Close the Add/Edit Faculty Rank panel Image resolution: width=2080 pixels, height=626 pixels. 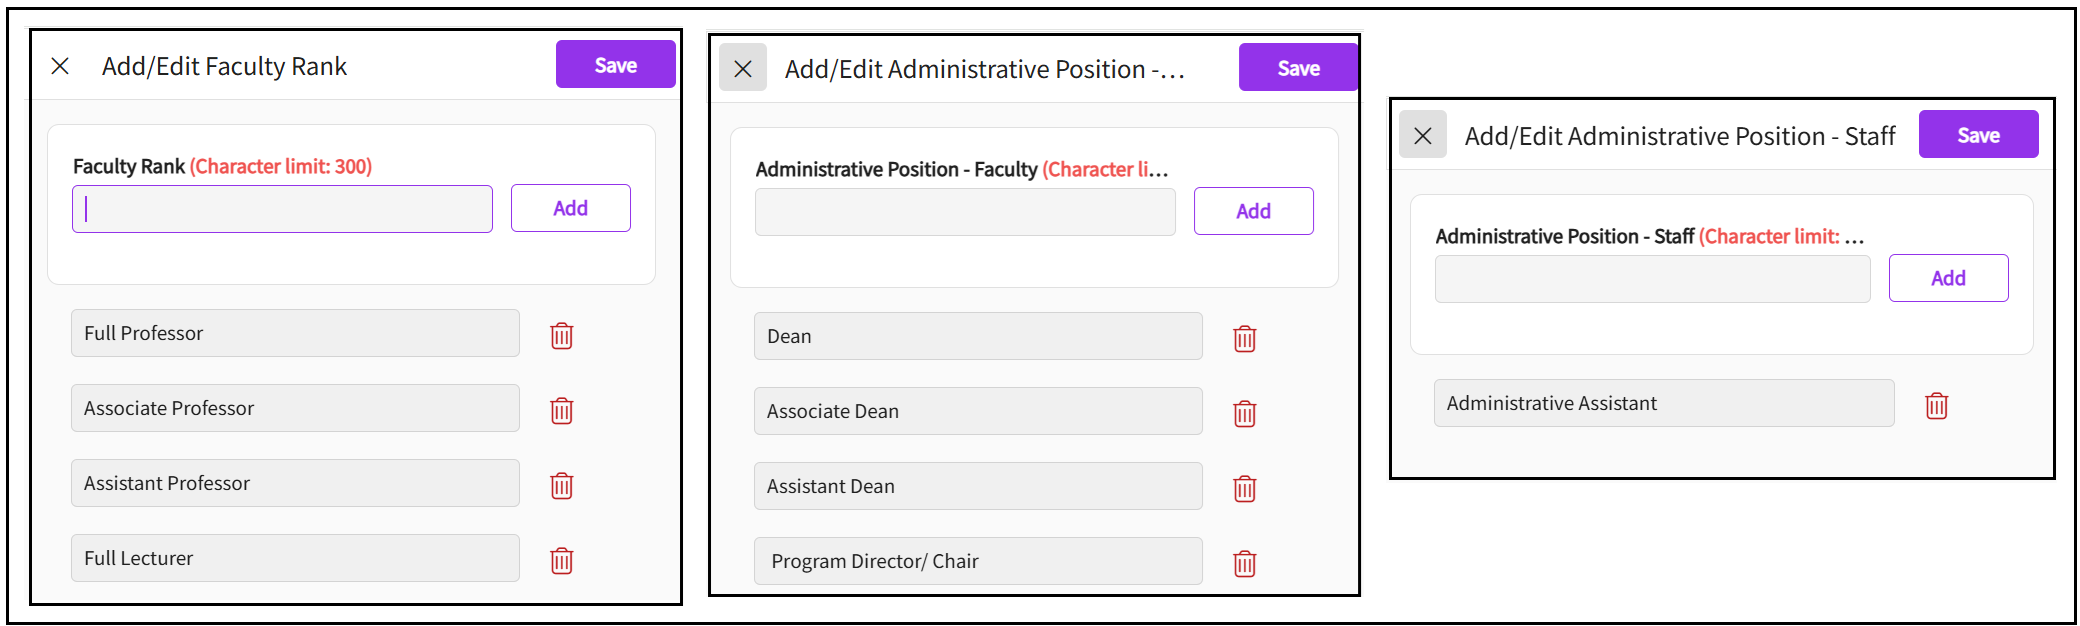click(60, 66)
